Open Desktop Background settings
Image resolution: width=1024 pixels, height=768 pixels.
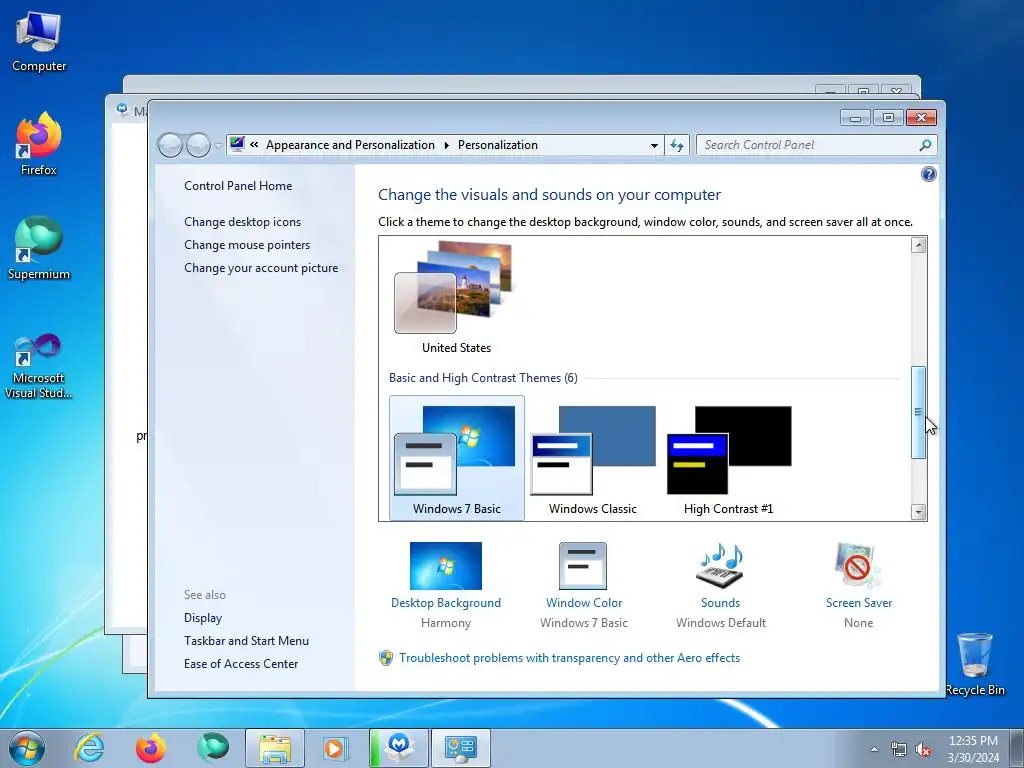coord(446,584)
